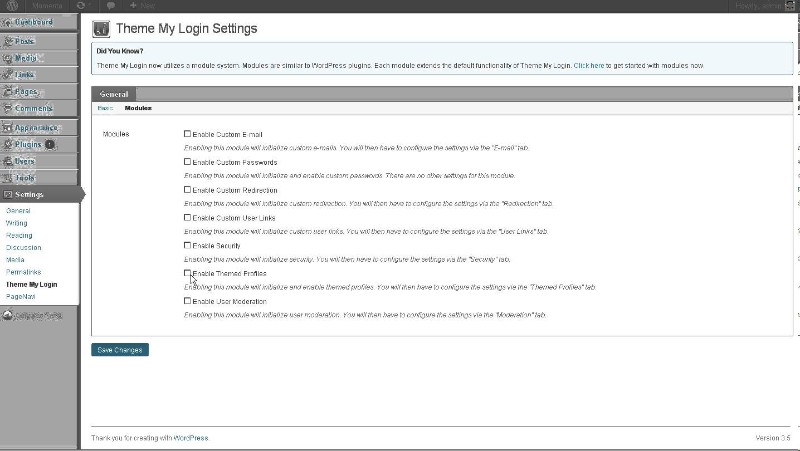The image size is (800, 451).
Task: Switch to the Basic sub-tab
Action: click(105, 108)
